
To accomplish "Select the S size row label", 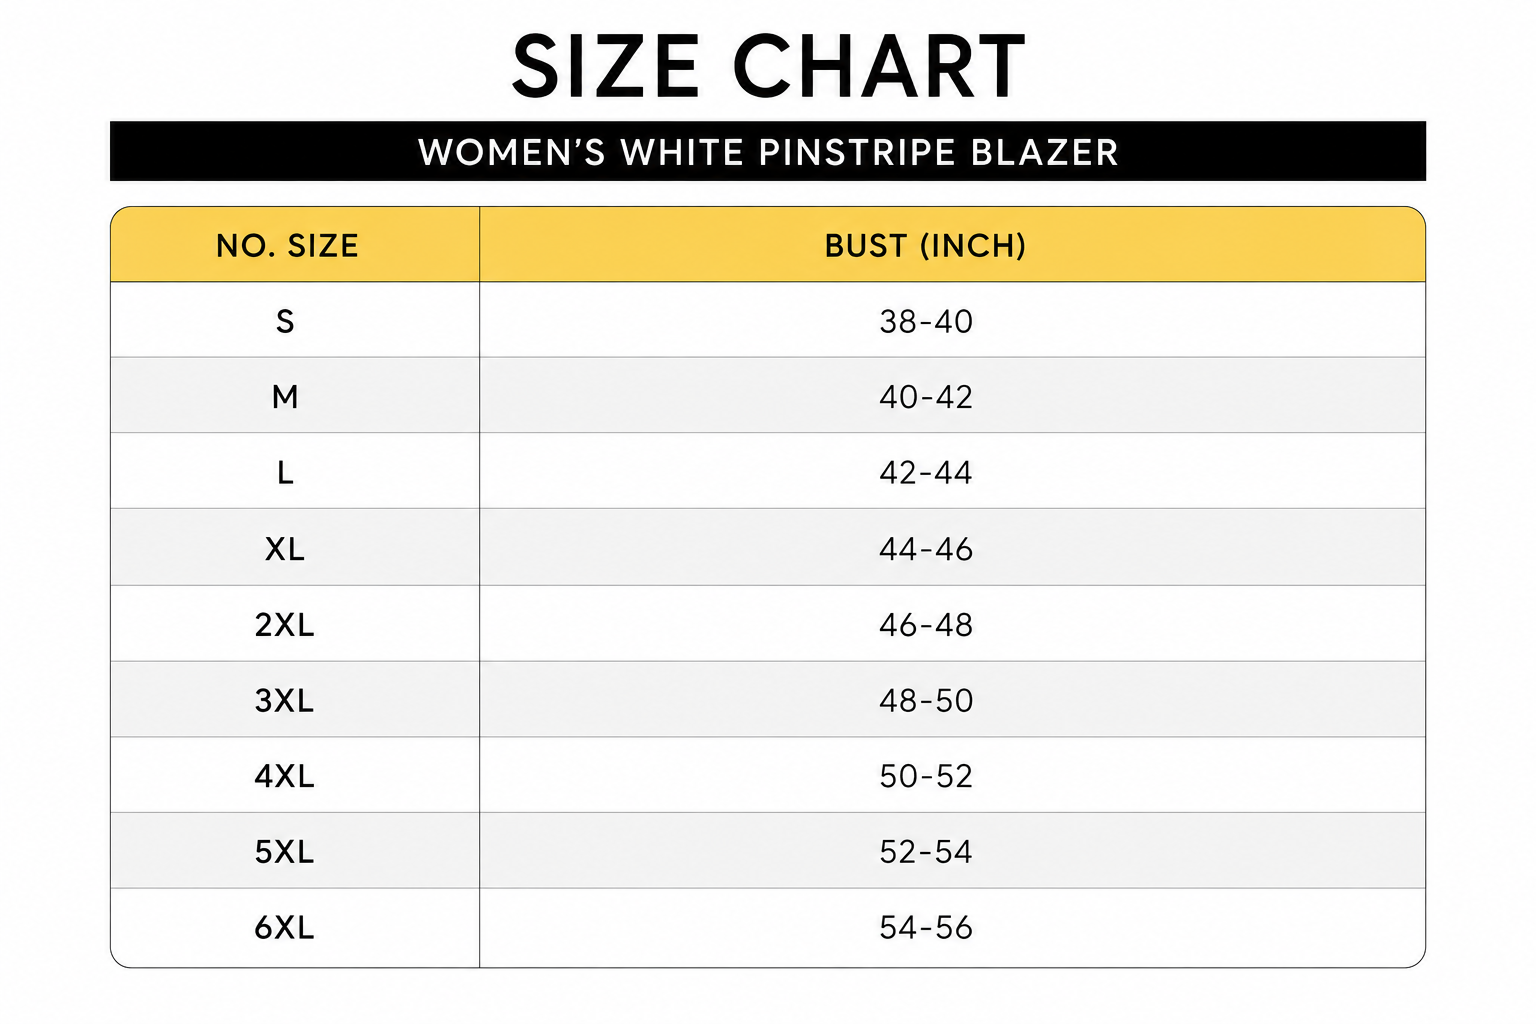I will pyautogui.click(x=285, y=322).
